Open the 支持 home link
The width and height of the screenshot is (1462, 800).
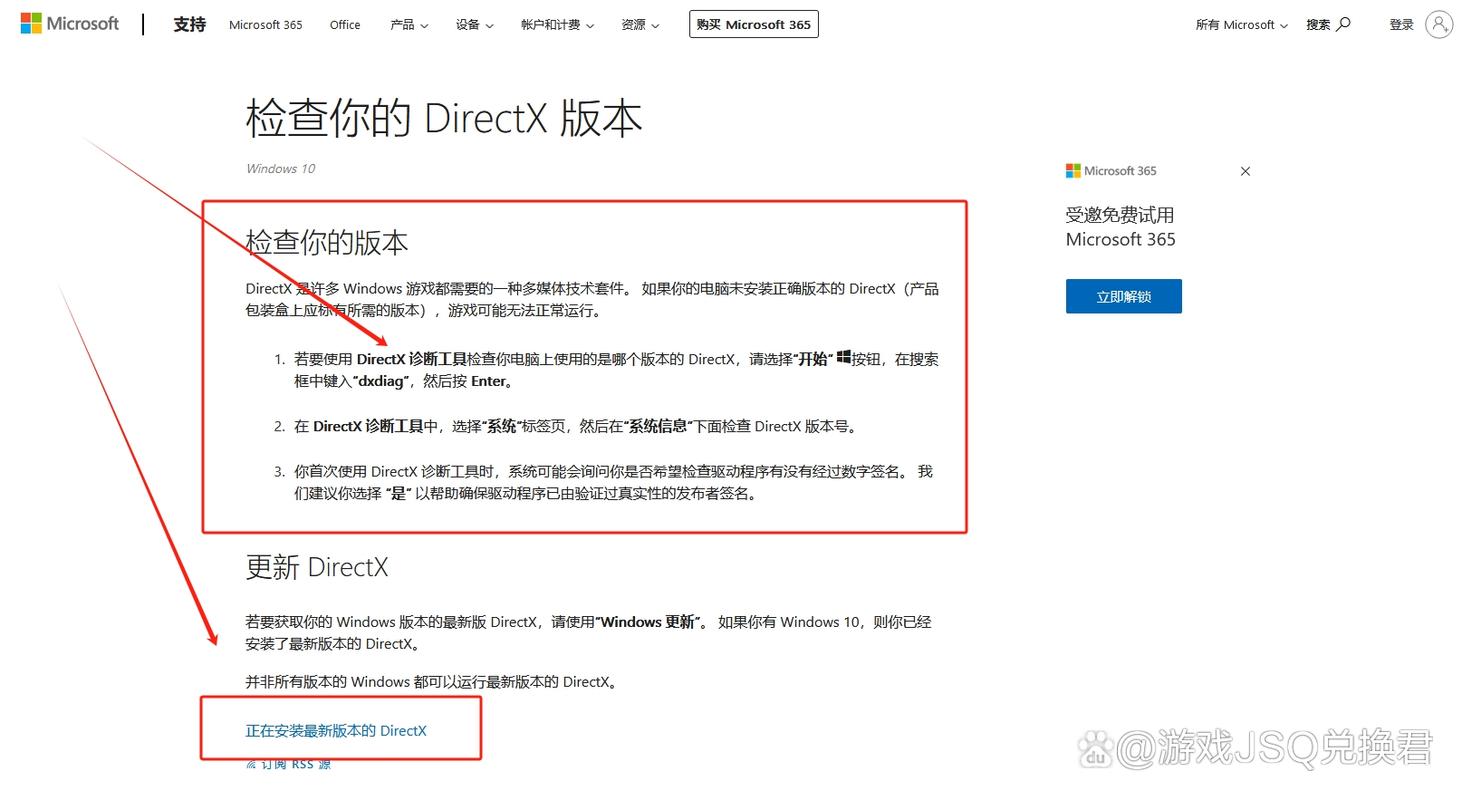pyautogui.click(x=189, y=24)
